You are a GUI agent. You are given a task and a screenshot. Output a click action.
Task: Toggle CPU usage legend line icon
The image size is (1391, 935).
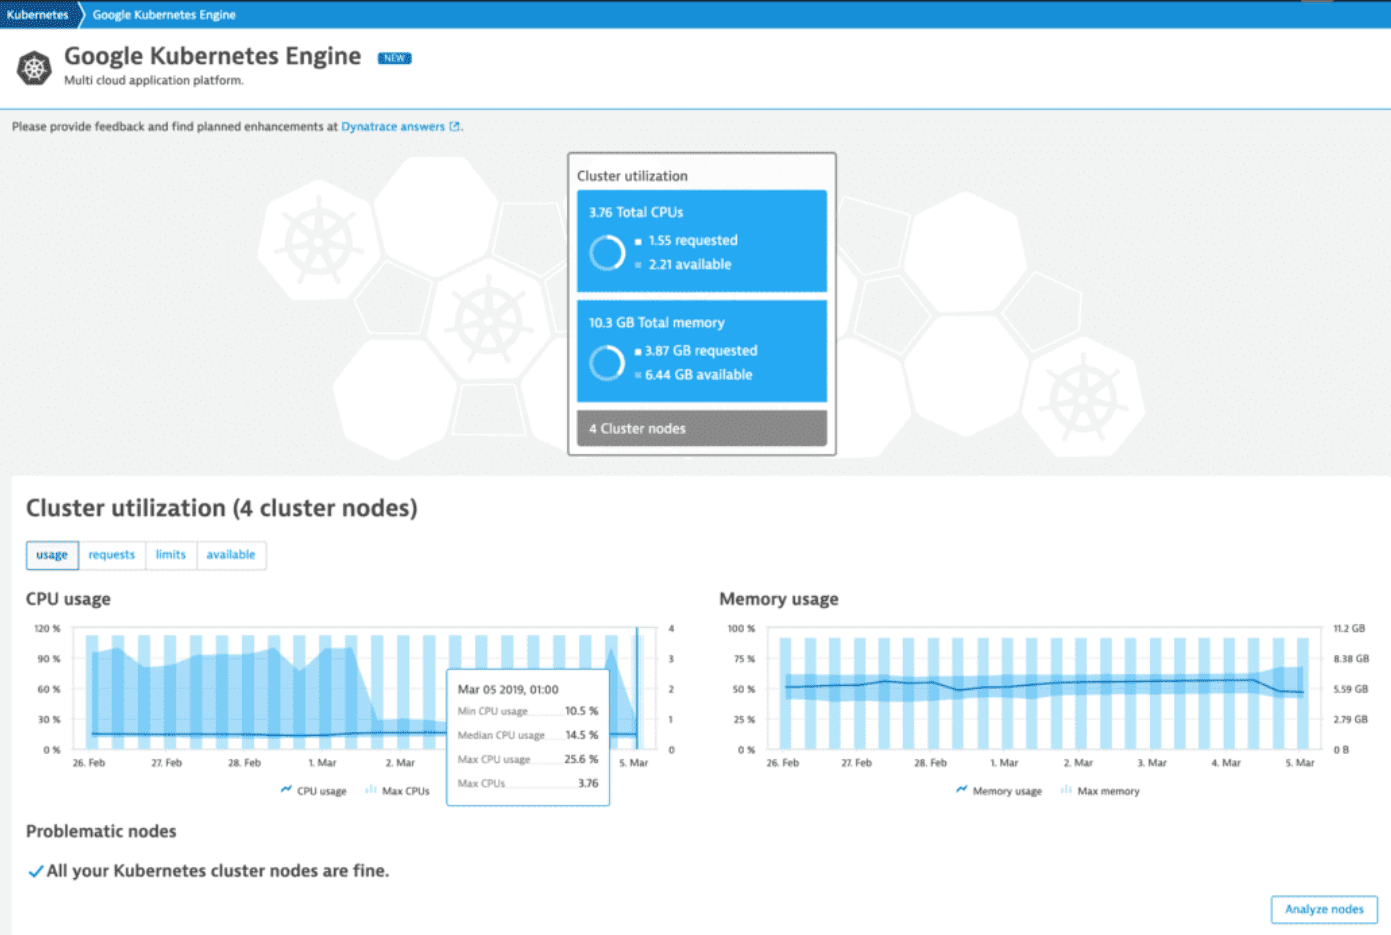(x=286, y=790)
